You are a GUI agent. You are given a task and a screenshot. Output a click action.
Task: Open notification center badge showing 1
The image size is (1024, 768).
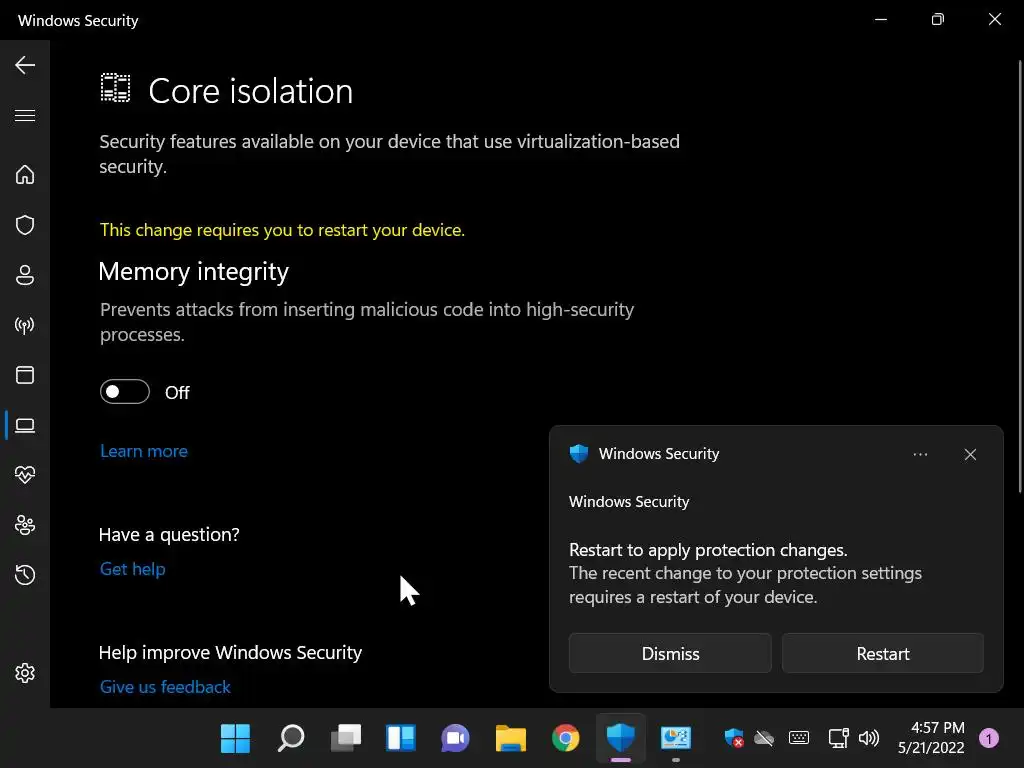pyautogui.click(x=989, y=738)
